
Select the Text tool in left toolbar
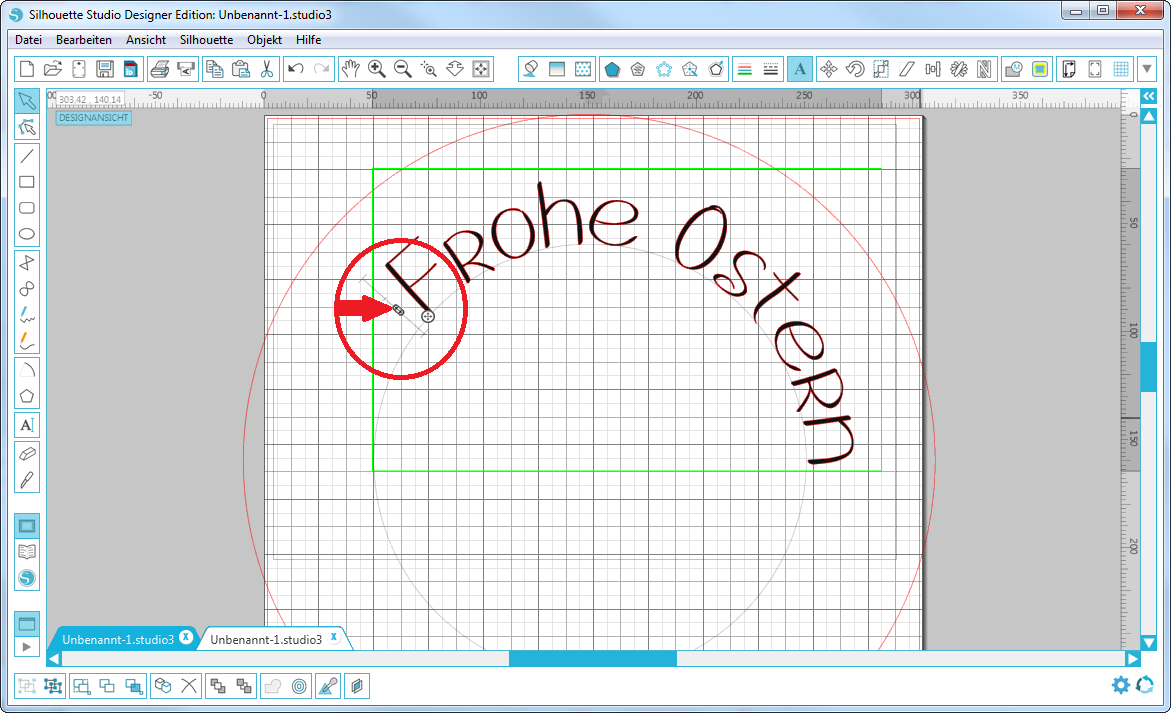(27, 424)
